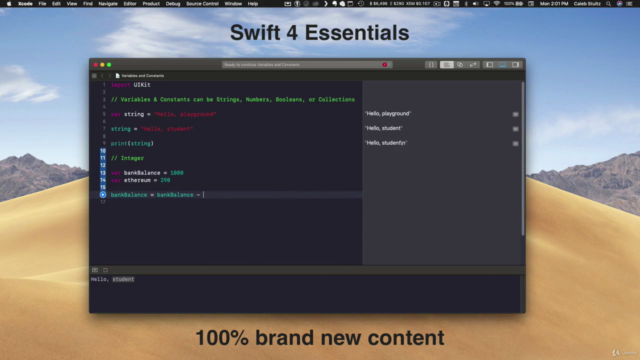The image size is (640, 360).
Task: Toggle the Navigator panel visibility
Action: click(x=489, y=64)
